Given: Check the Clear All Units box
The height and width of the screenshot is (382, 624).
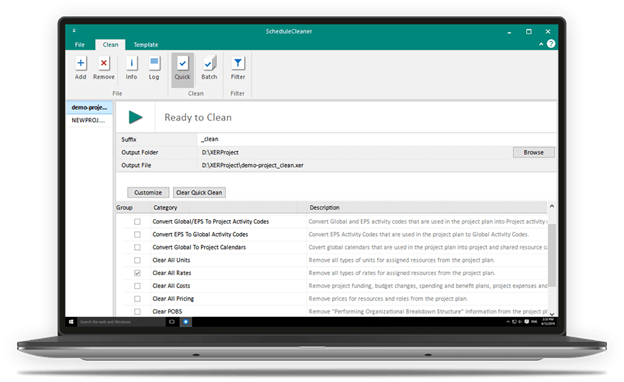Looking at the screenshot, I should (137, 260).
